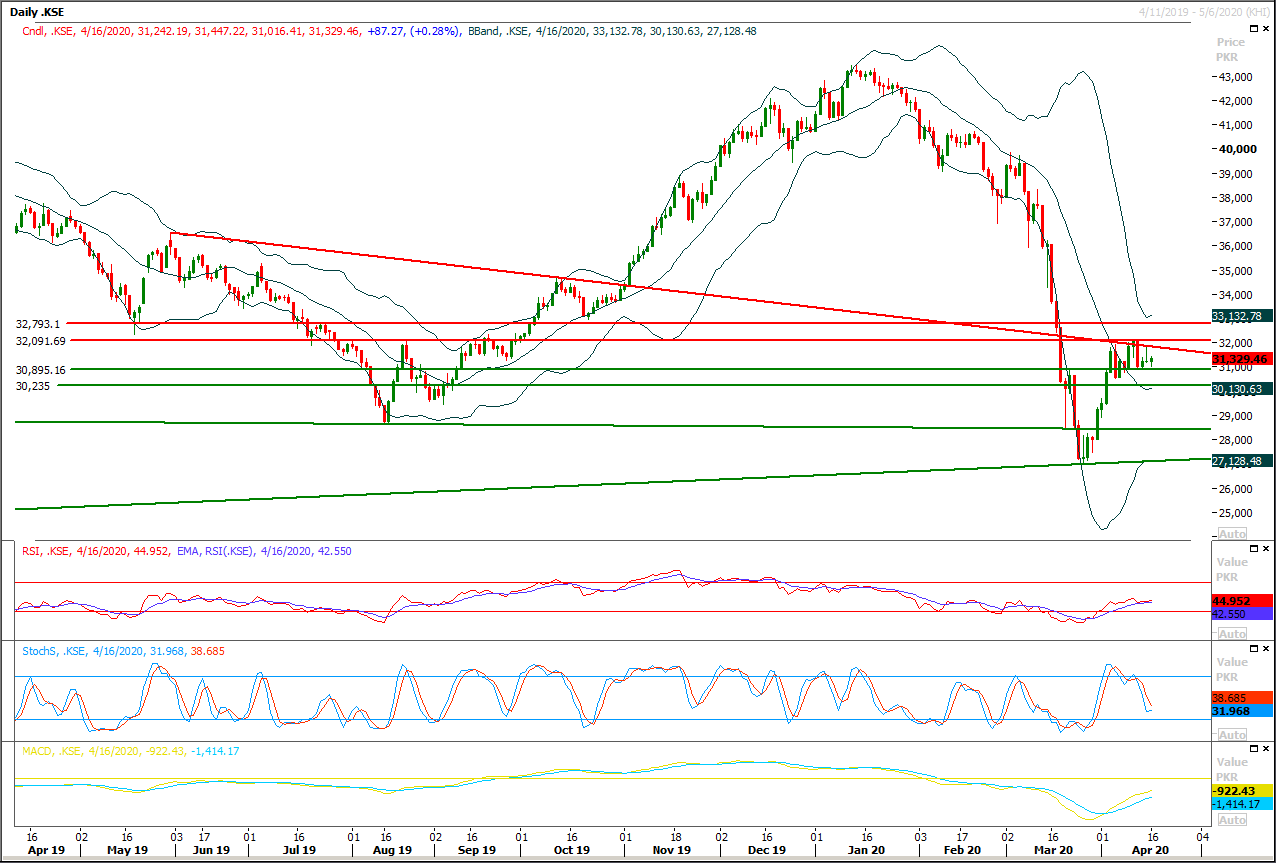Click the Nov 19 month label on time axis

coord(671,850)
